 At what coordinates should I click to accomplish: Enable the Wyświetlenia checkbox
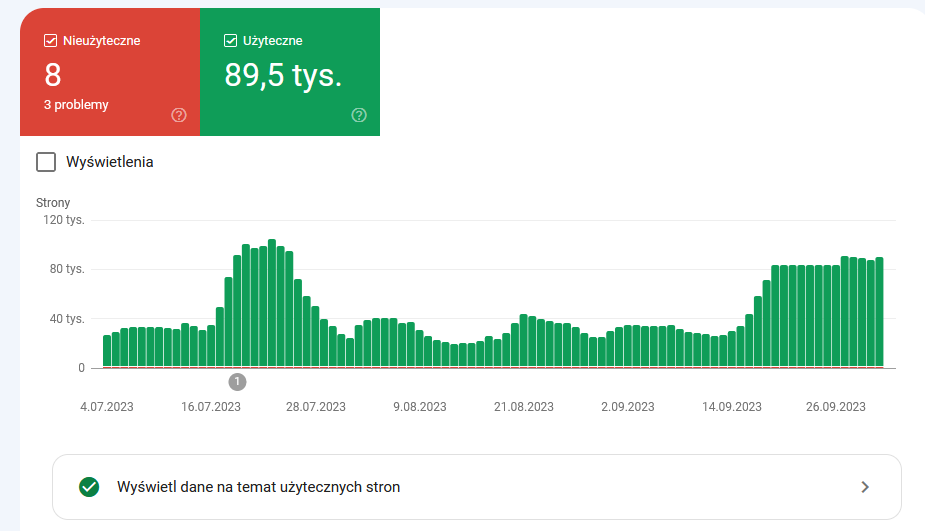click(46, 162)
